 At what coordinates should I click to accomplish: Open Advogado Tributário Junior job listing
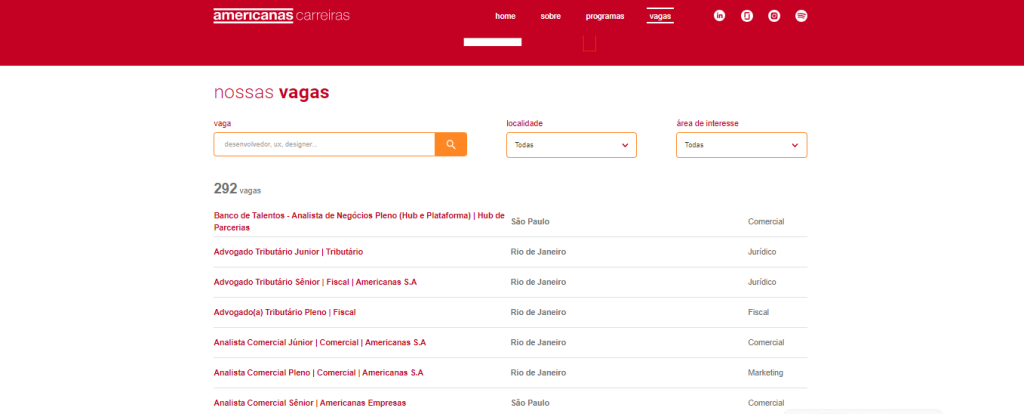pyautogui.click(x=288, y=251)
